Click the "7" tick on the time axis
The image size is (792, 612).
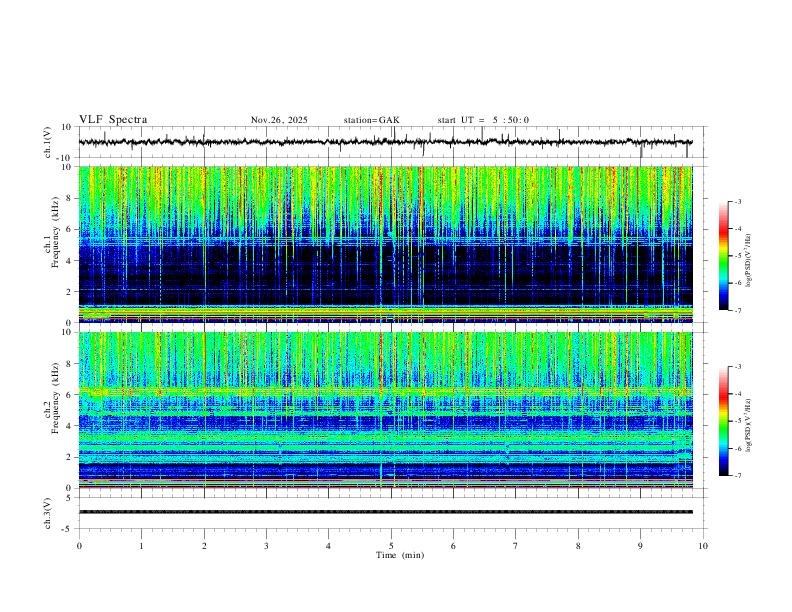click(516, 546)
